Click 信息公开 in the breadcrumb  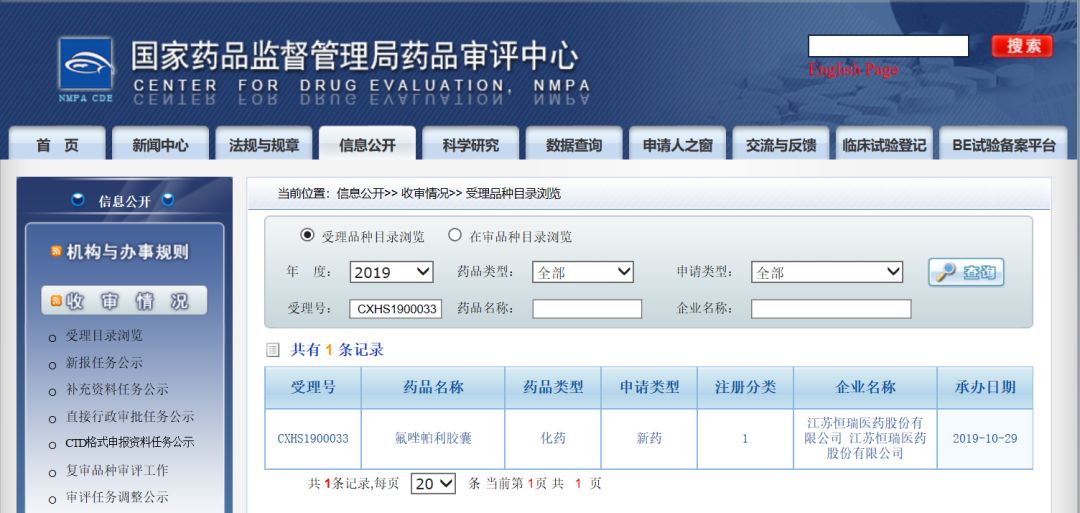[360, 194]
